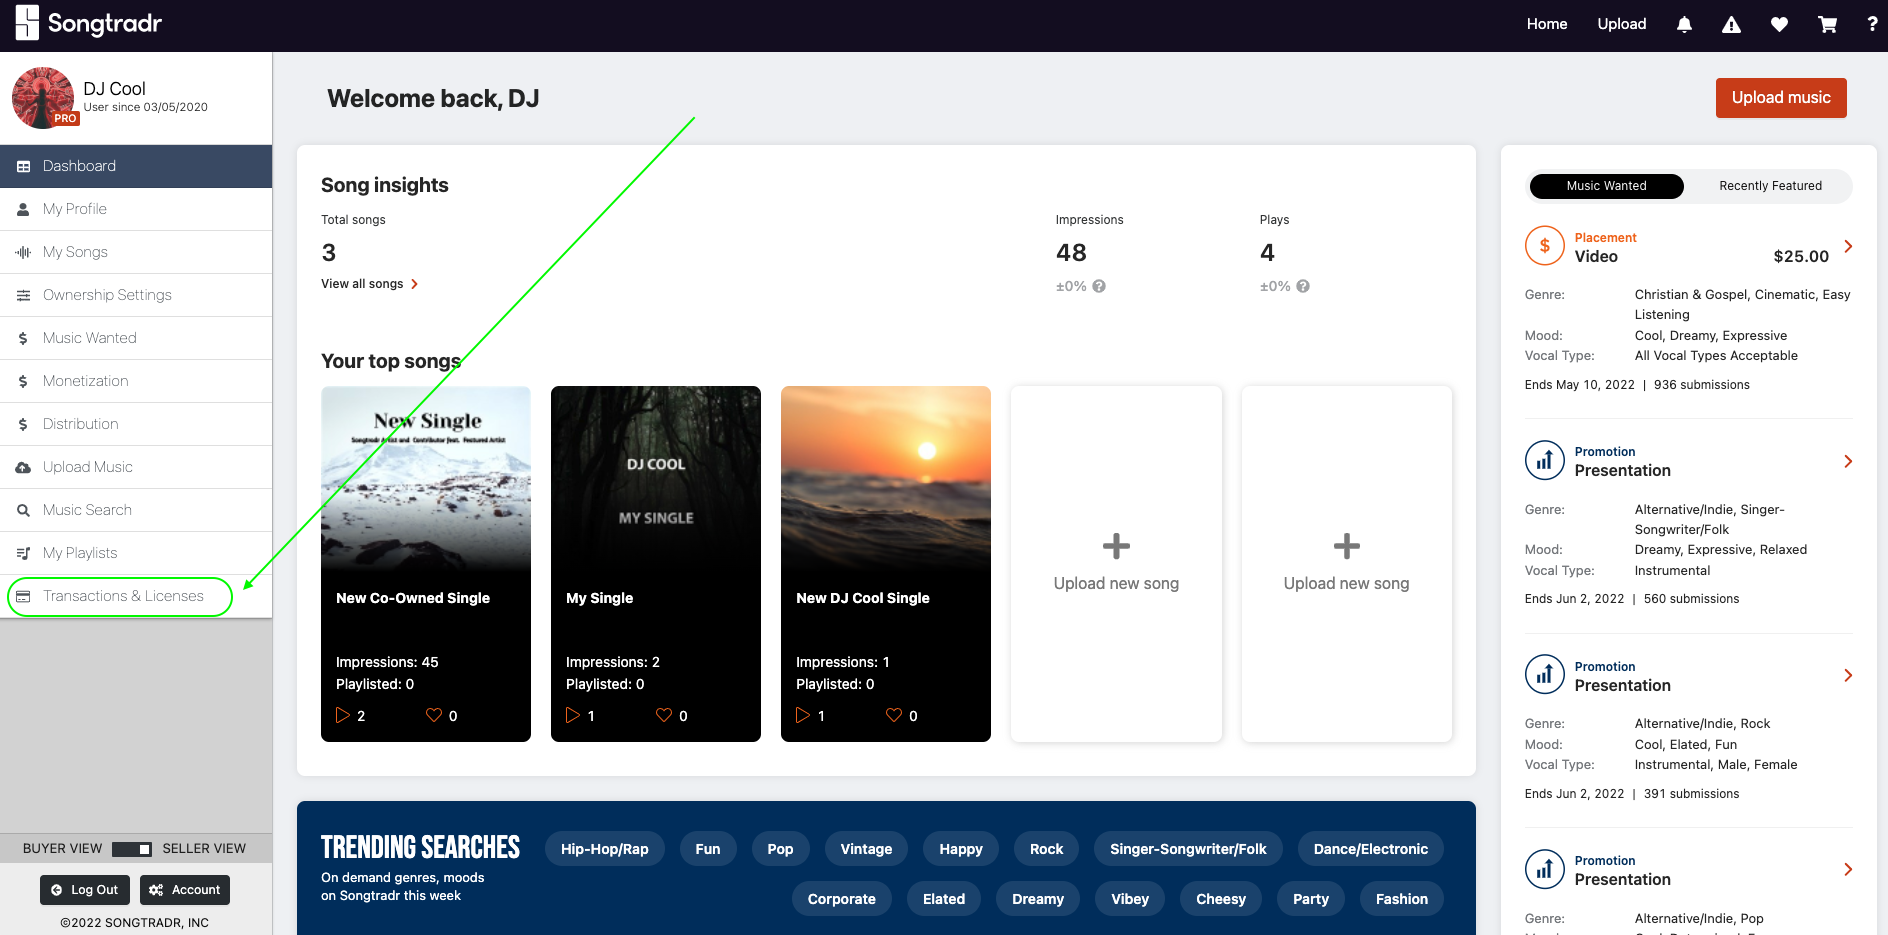This screenshot has width=1888, height=935.
Task: Open the My Single cover thumbnail
Action: pos(656,478)
